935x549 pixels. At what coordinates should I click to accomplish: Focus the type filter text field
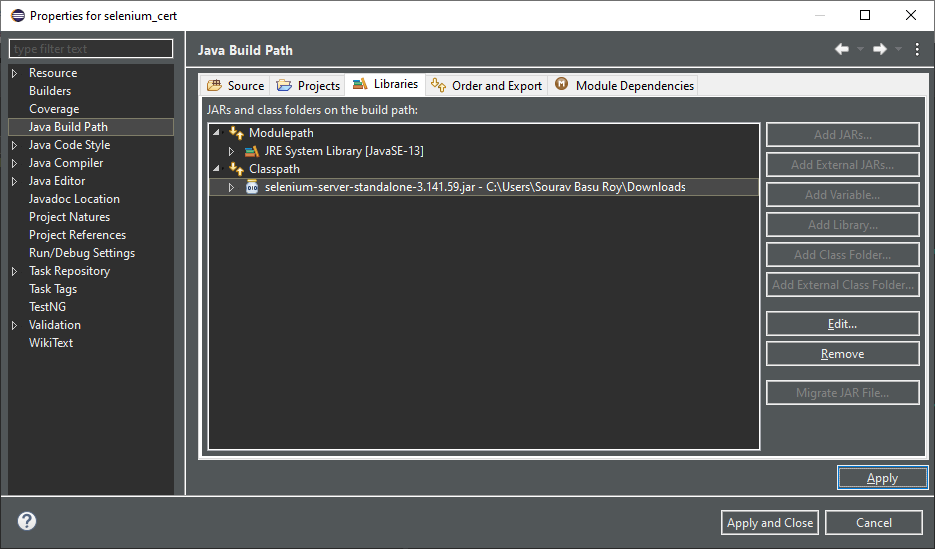click(x=91, y=49)
